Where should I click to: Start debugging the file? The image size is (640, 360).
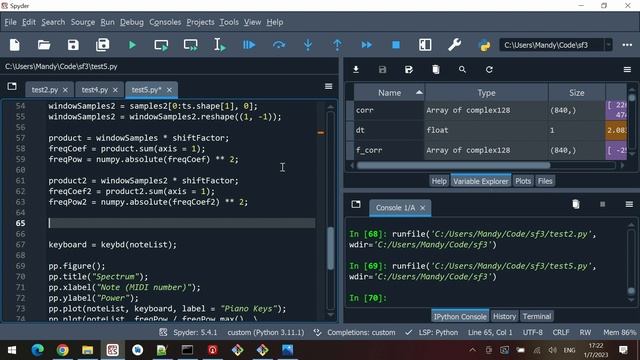(x=249, y=45)
